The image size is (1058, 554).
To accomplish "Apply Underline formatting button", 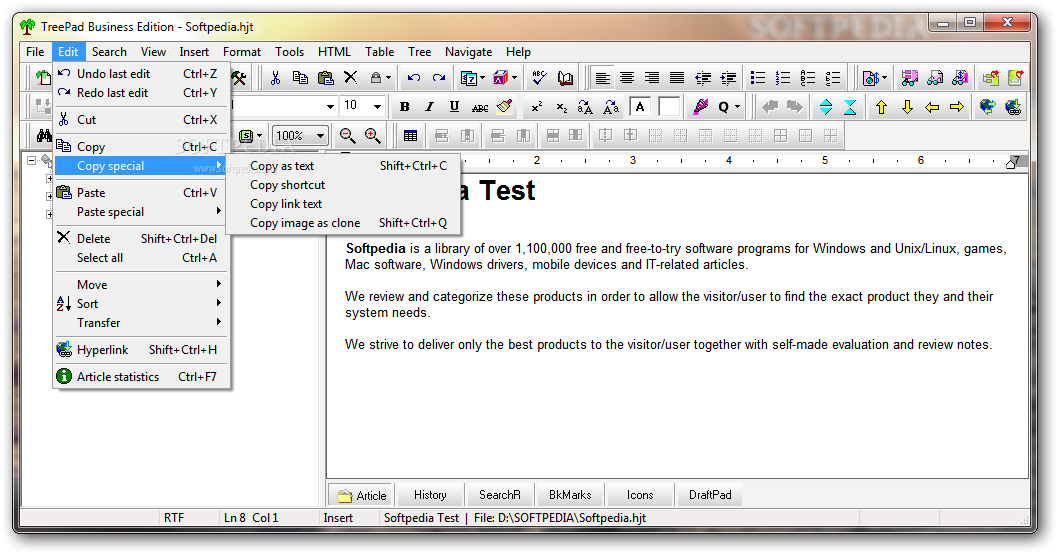I will click(454, 107).
